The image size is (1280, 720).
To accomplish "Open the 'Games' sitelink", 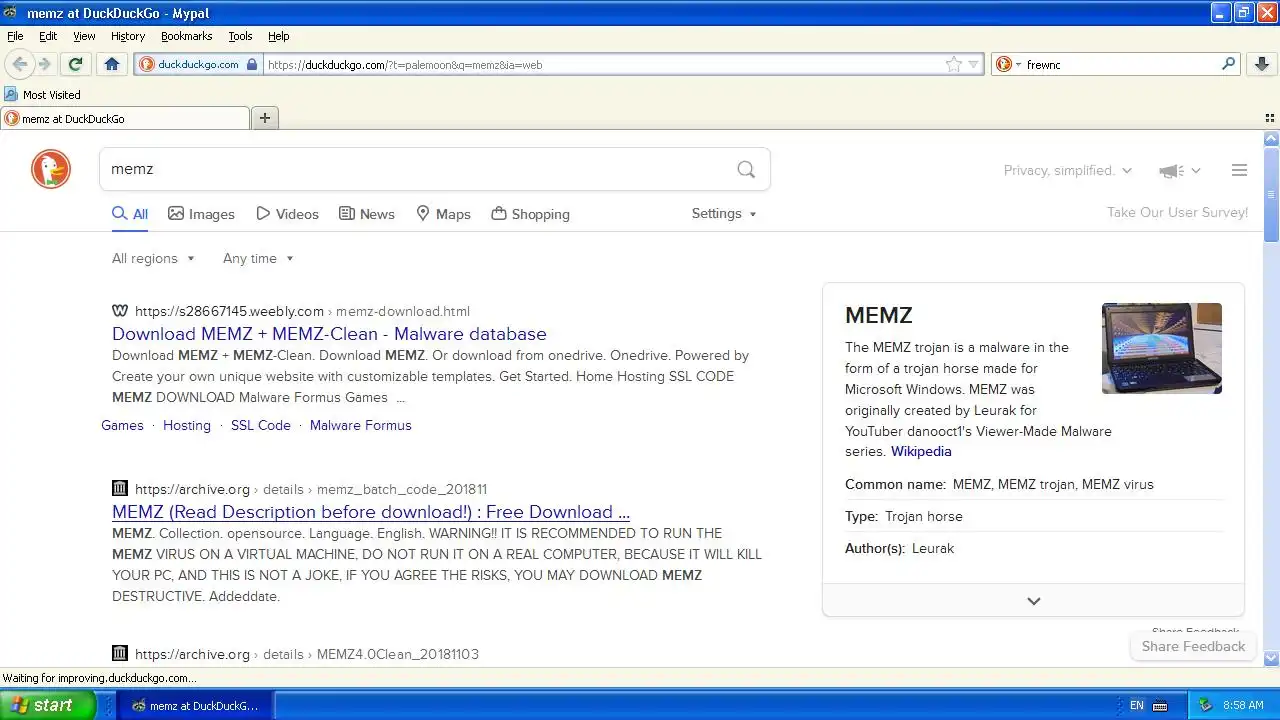I will (x=122, y=425).
